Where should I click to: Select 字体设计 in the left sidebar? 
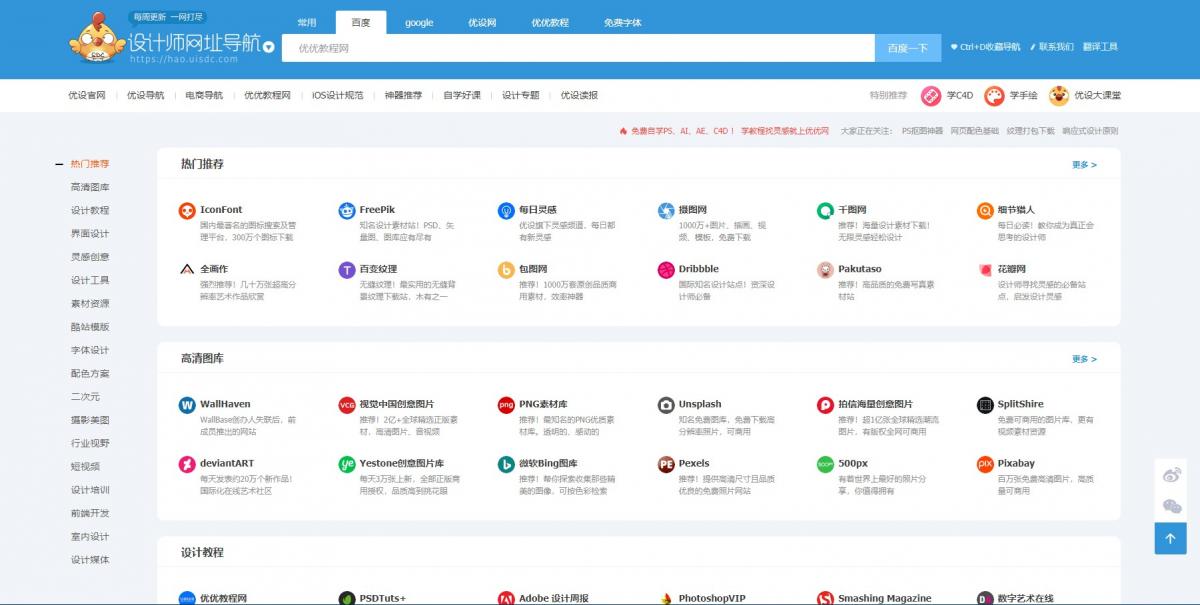(x=90, y=350)
